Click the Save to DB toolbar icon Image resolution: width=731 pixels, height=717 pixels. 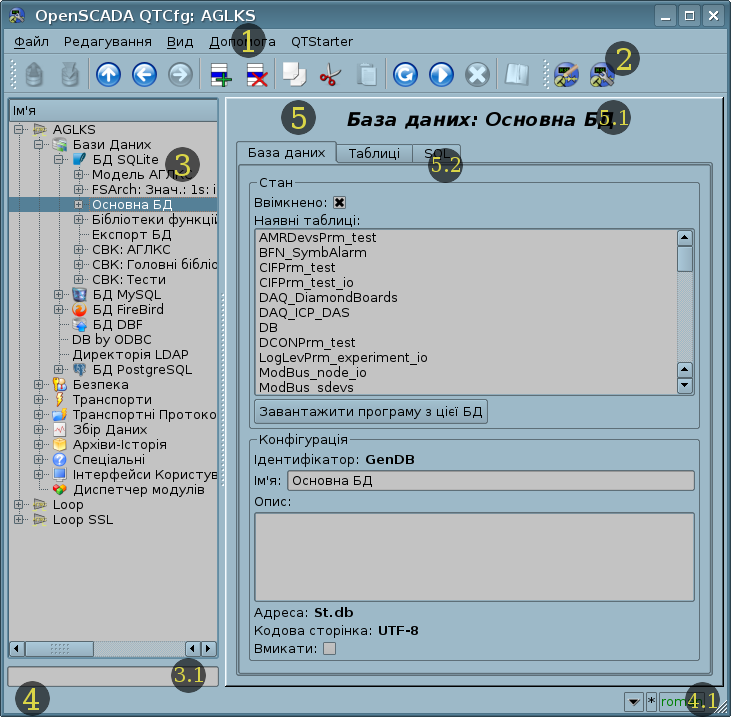(70, 75)
